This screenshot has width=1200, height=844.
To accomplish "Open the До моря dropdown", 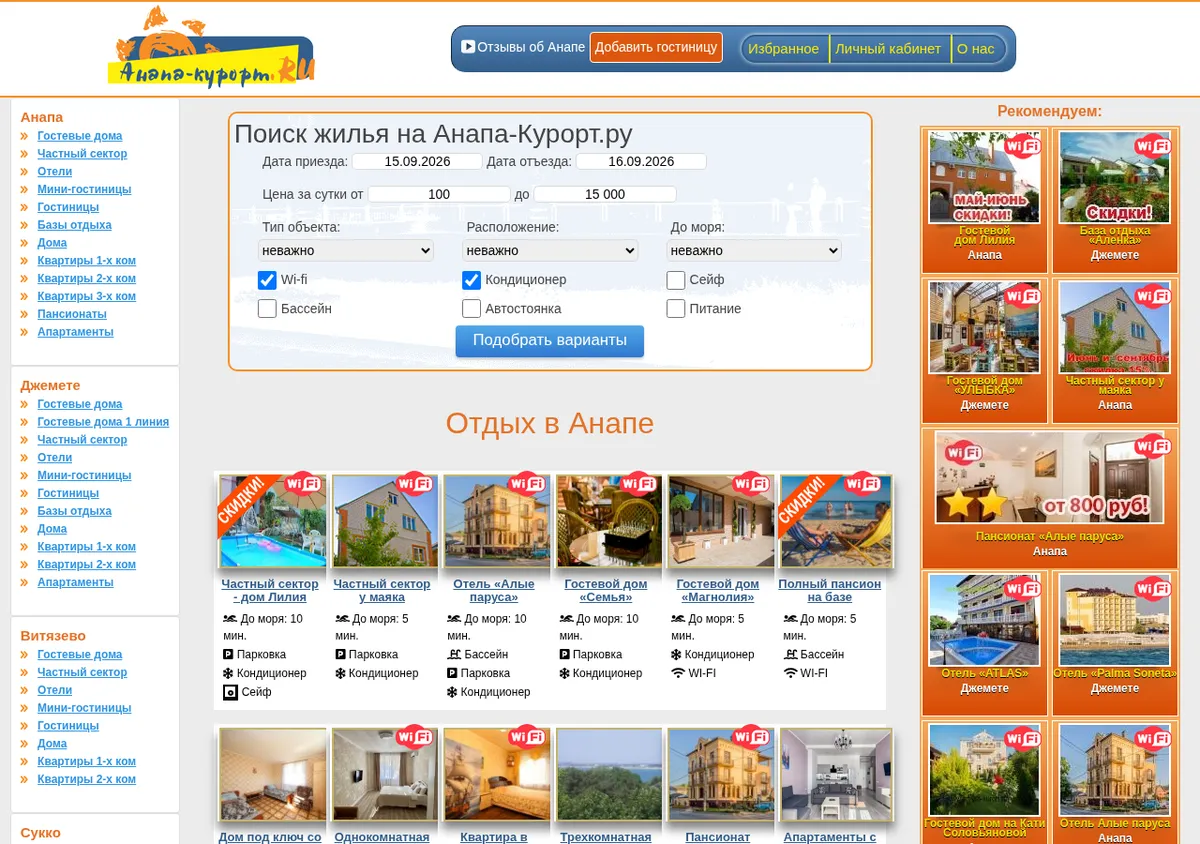I will coord(754,250).
